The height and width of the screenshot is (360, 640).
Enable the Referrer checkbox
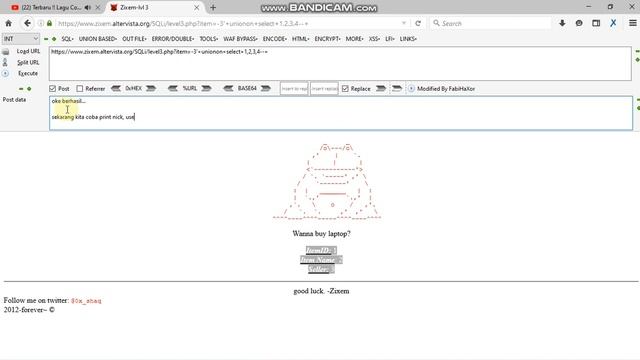click(80, 89)
